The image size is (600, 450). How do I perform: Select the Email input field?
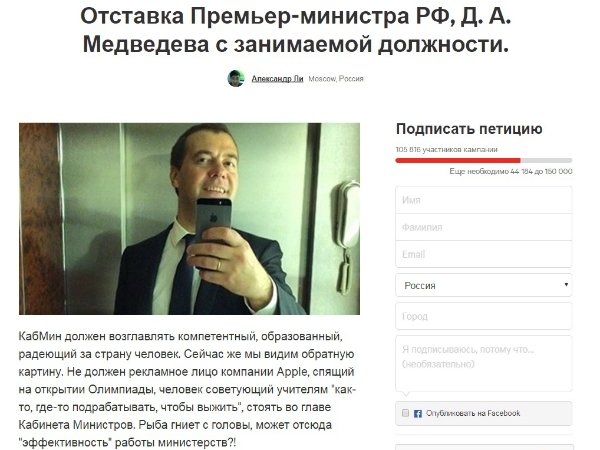[484, 254]
